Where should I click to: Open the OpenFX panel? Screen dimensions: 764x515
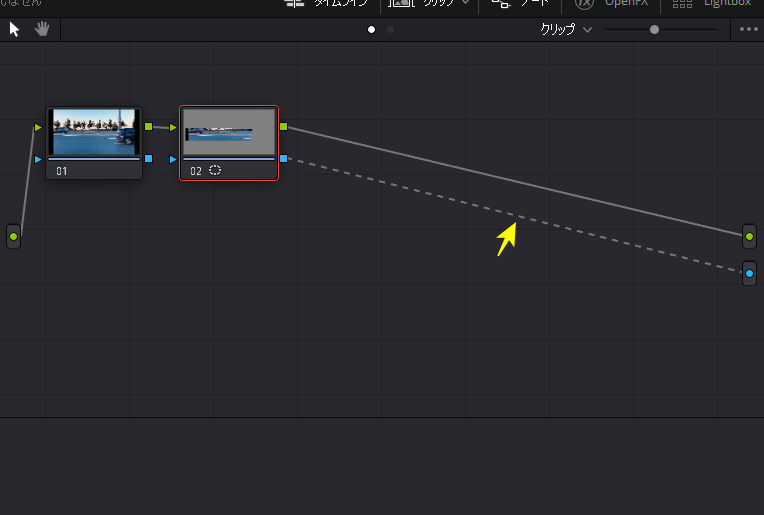tap(611, 3)
